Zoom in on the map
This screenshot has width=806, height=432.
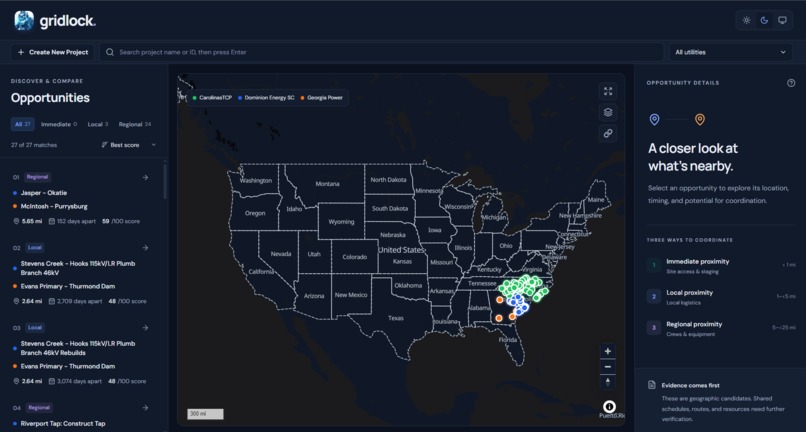coord(608,351)
